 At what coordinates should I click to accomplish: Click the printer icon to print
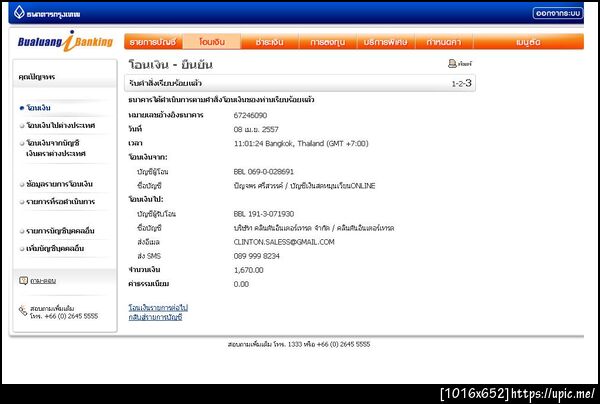(452, 64)
